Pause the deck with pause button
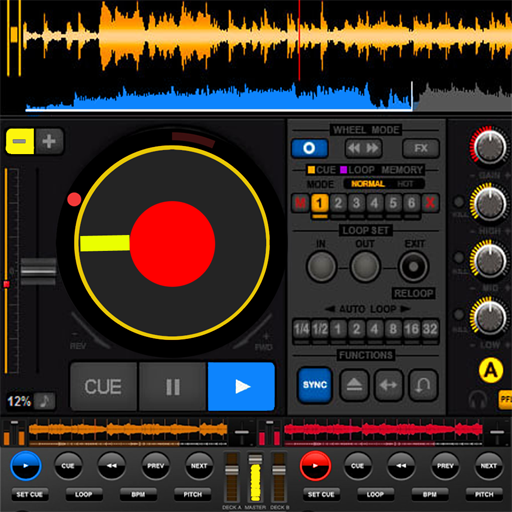Image resolution: width=512 pixels, height=512 pixels. (173, 387)
